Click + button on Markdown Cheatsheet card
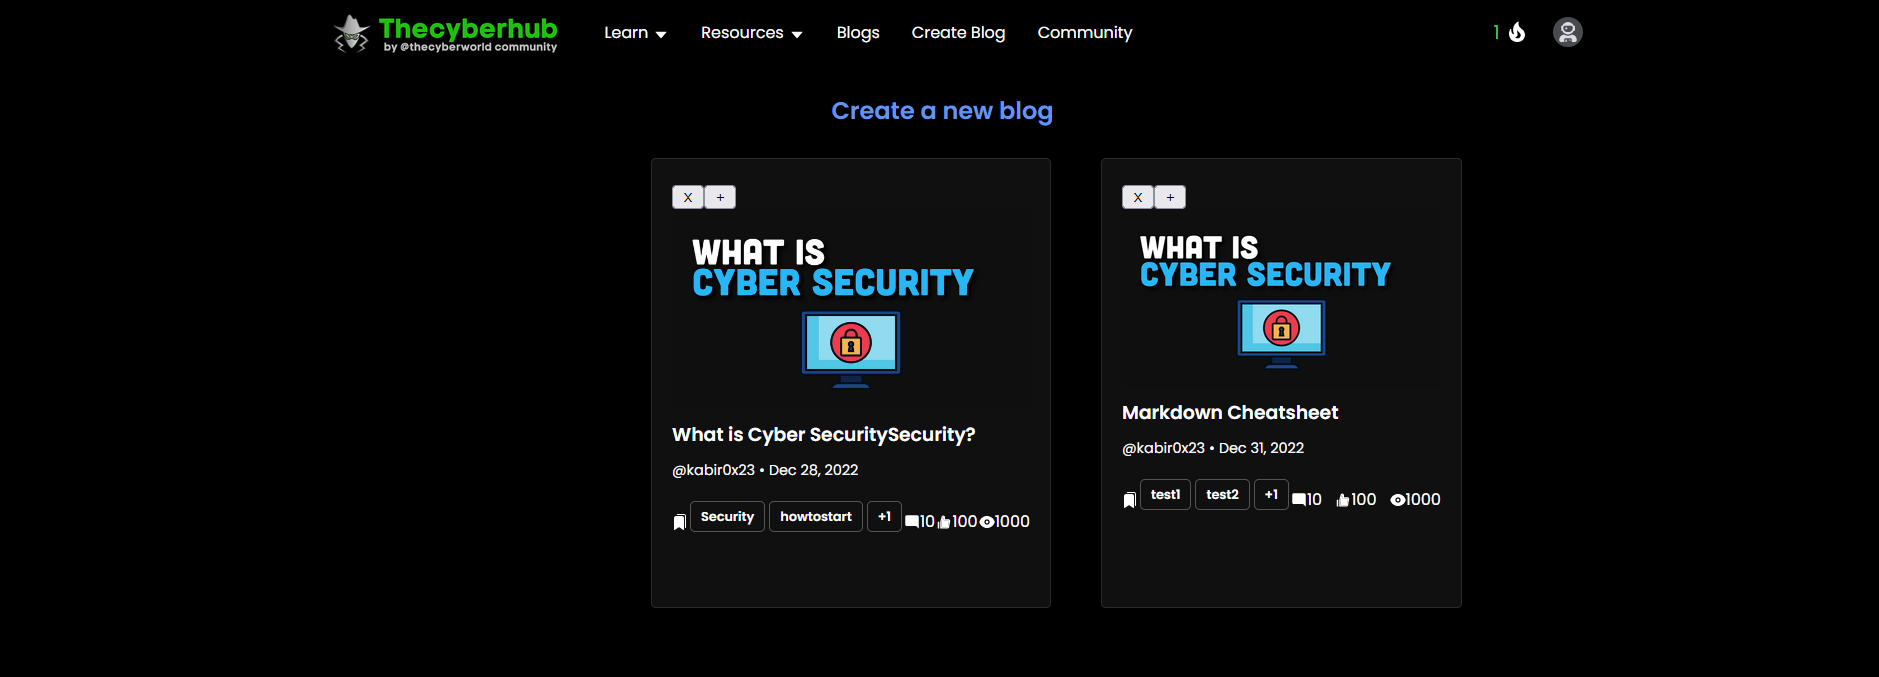 click(1170, 197)
